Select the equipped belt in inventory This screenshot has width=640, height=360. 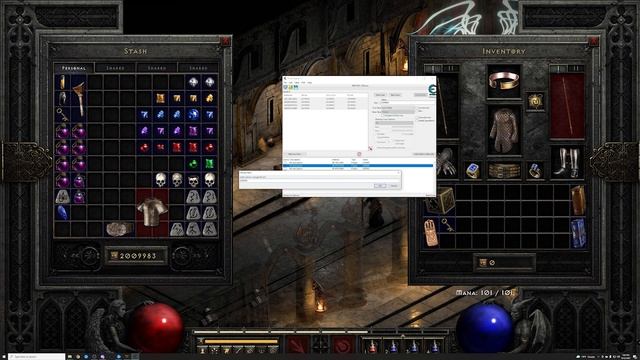click(504, 171)
